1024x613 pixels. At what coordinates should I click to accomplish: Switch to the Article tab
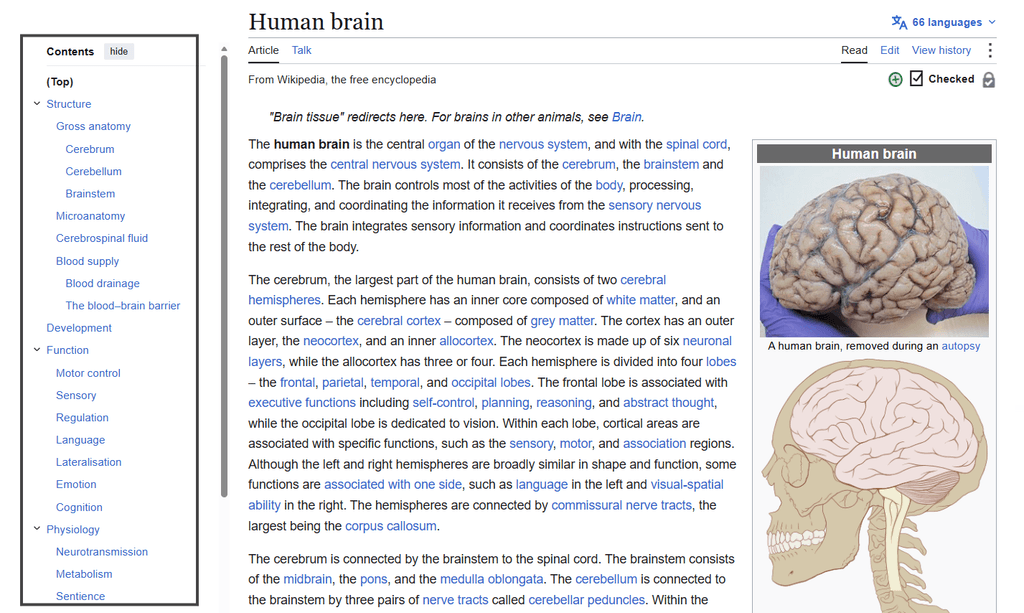263,50
